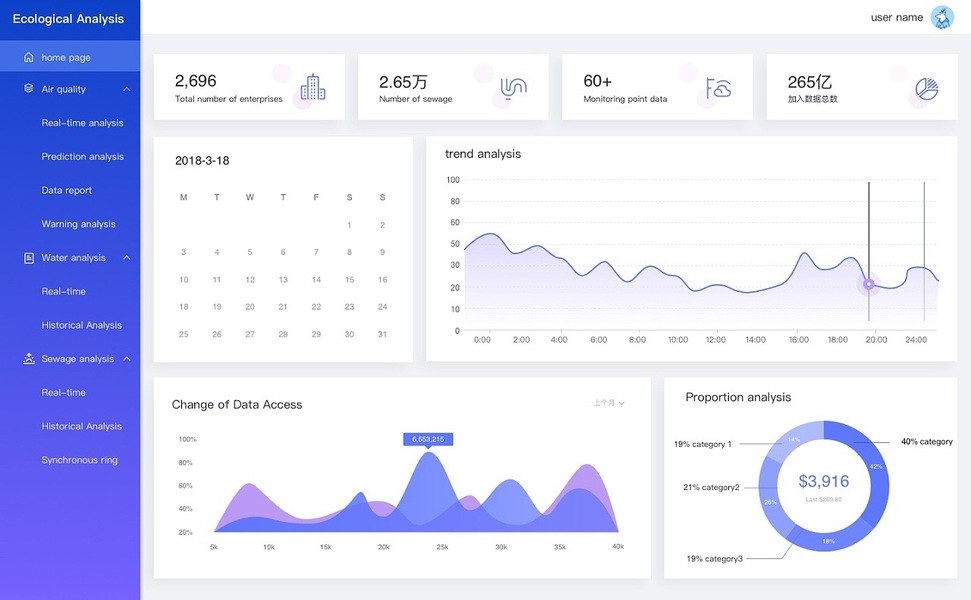Click the highlighted trend chart data point

click(x=869, y=284)
